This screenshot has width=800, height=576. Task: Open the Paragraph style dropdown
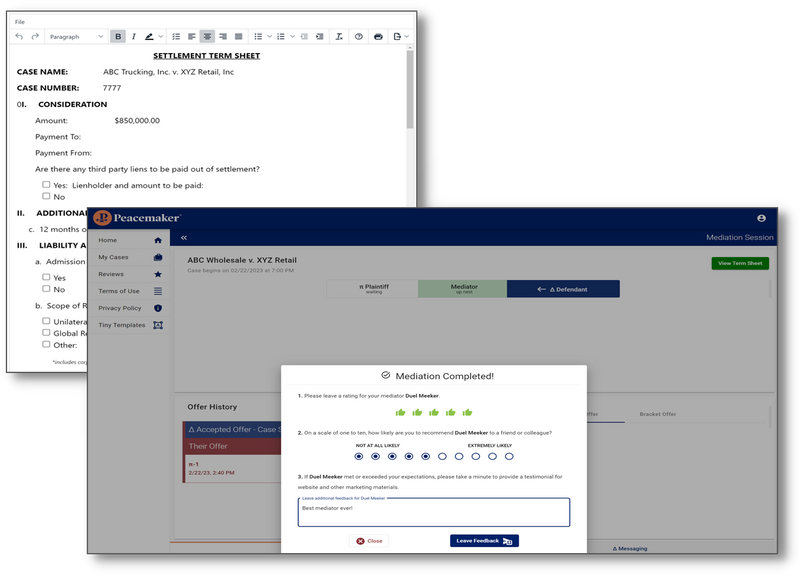[x=76, y=36]
